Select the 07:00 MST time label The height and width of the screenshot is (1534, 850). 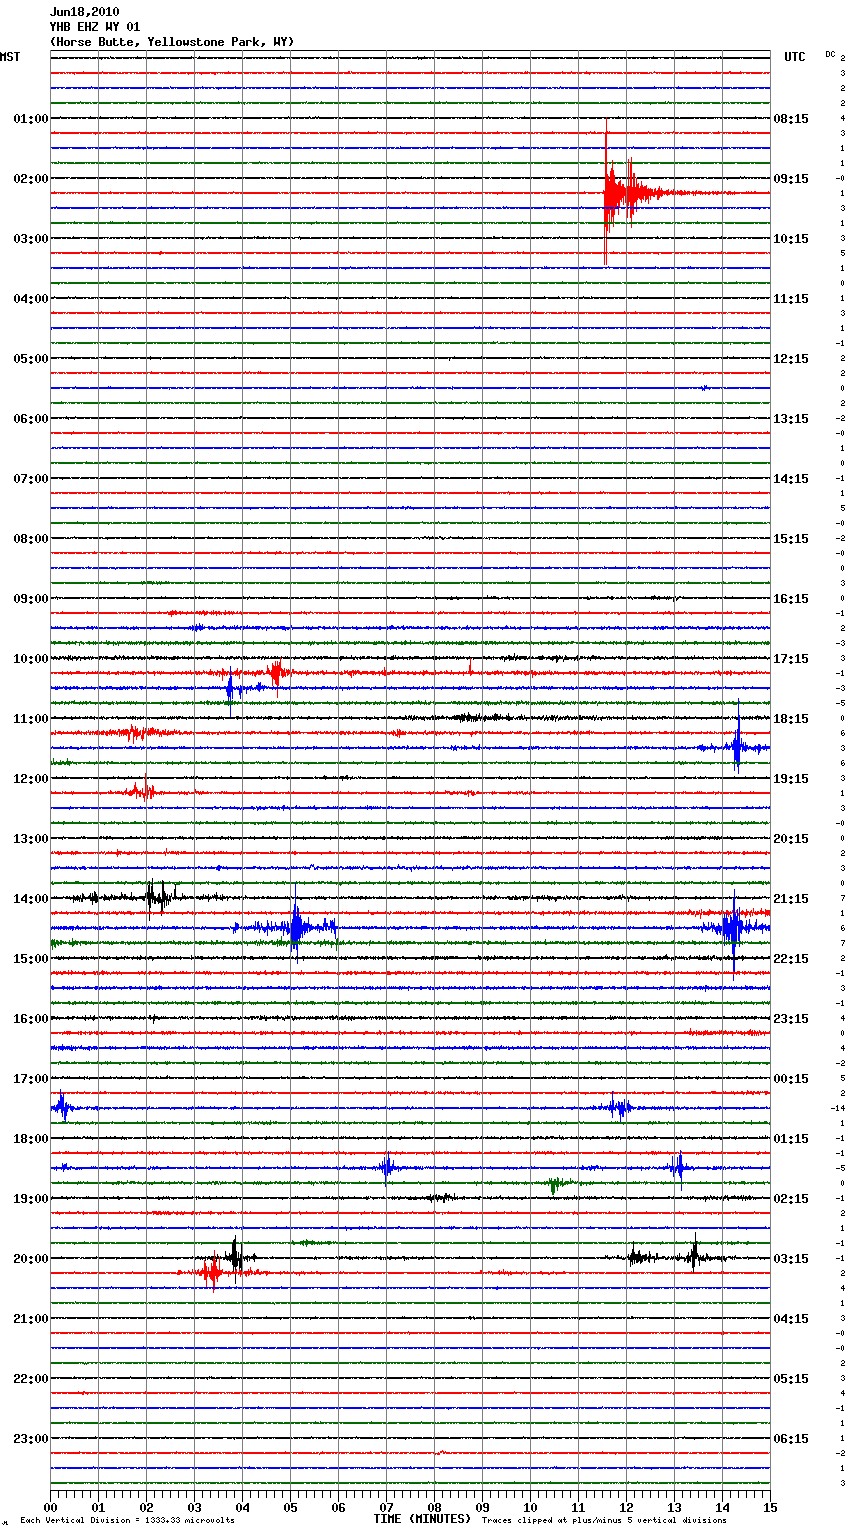click(x=31, y=479)
